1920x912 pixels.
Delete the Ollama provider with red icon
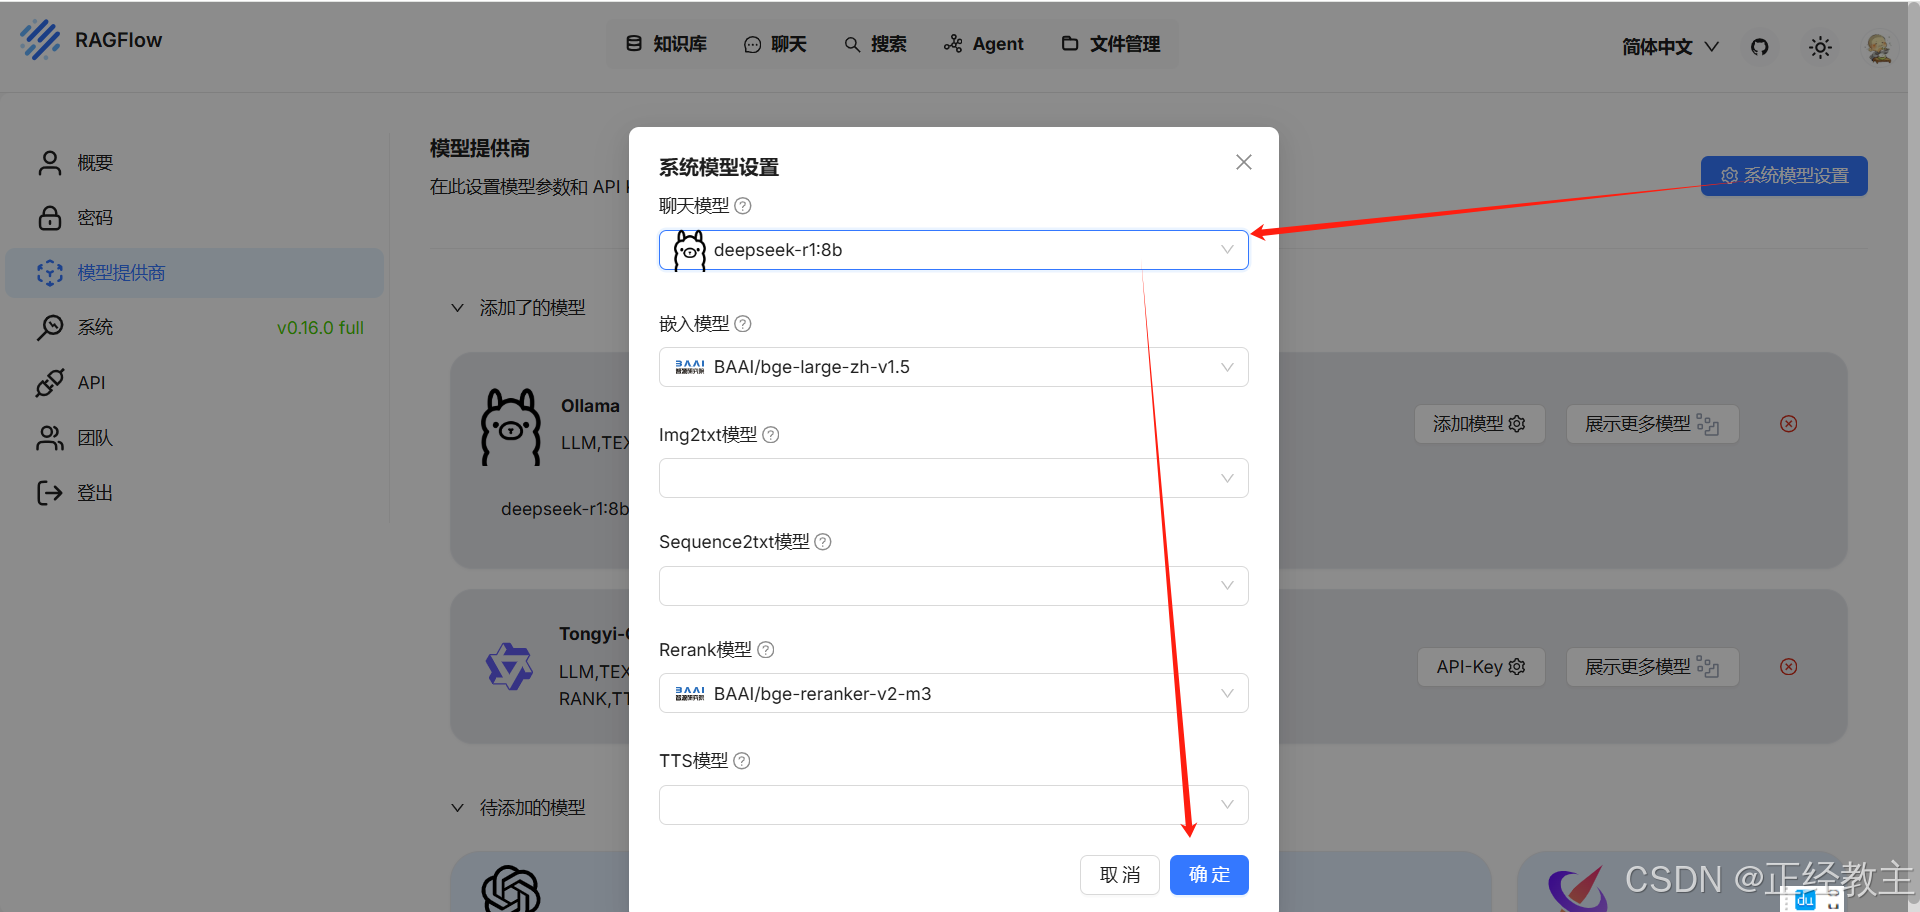(1789, 424)
